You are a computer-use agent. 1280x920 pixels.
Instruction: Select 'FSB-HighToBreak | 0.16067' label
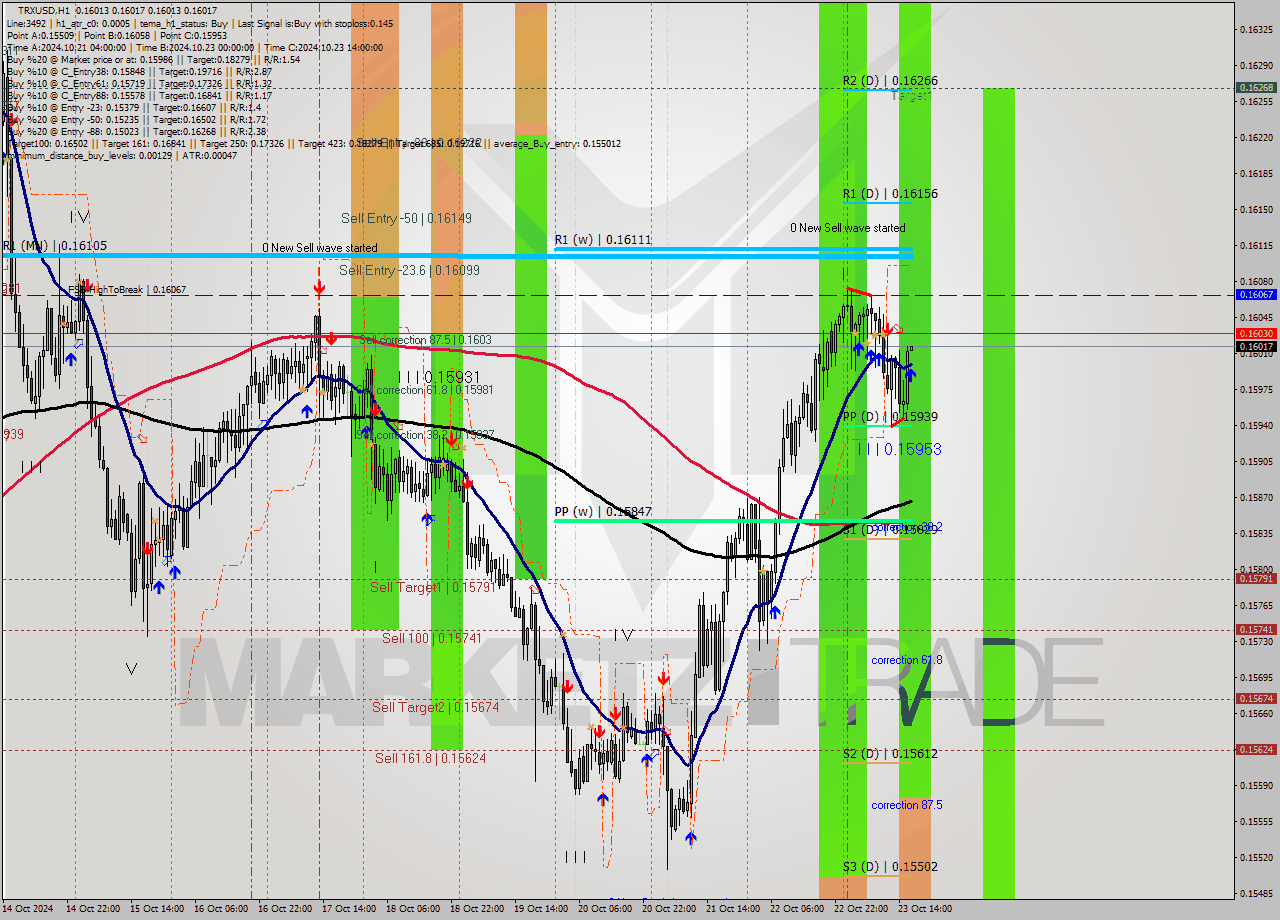(127, 290)
